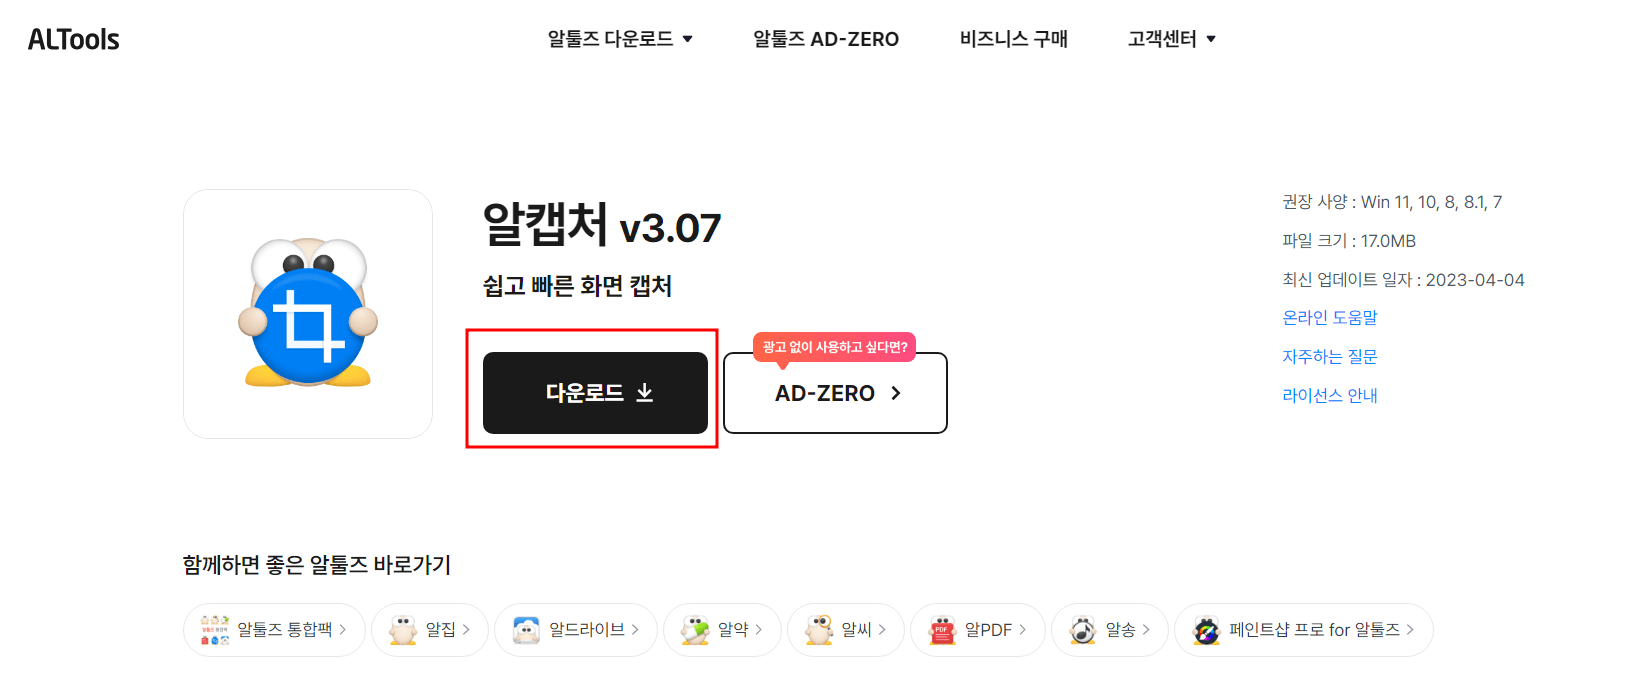Open the 알약 antivirus shortcut
This screenshot has width=1627, height=692.
click(722, 629)
